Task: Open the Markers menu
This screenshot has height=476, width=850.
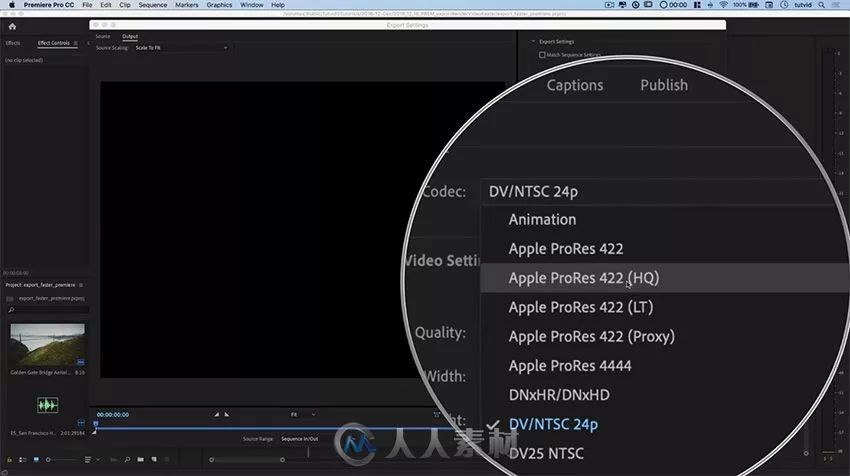Action: pyautogui.click(x=186, y=5)
